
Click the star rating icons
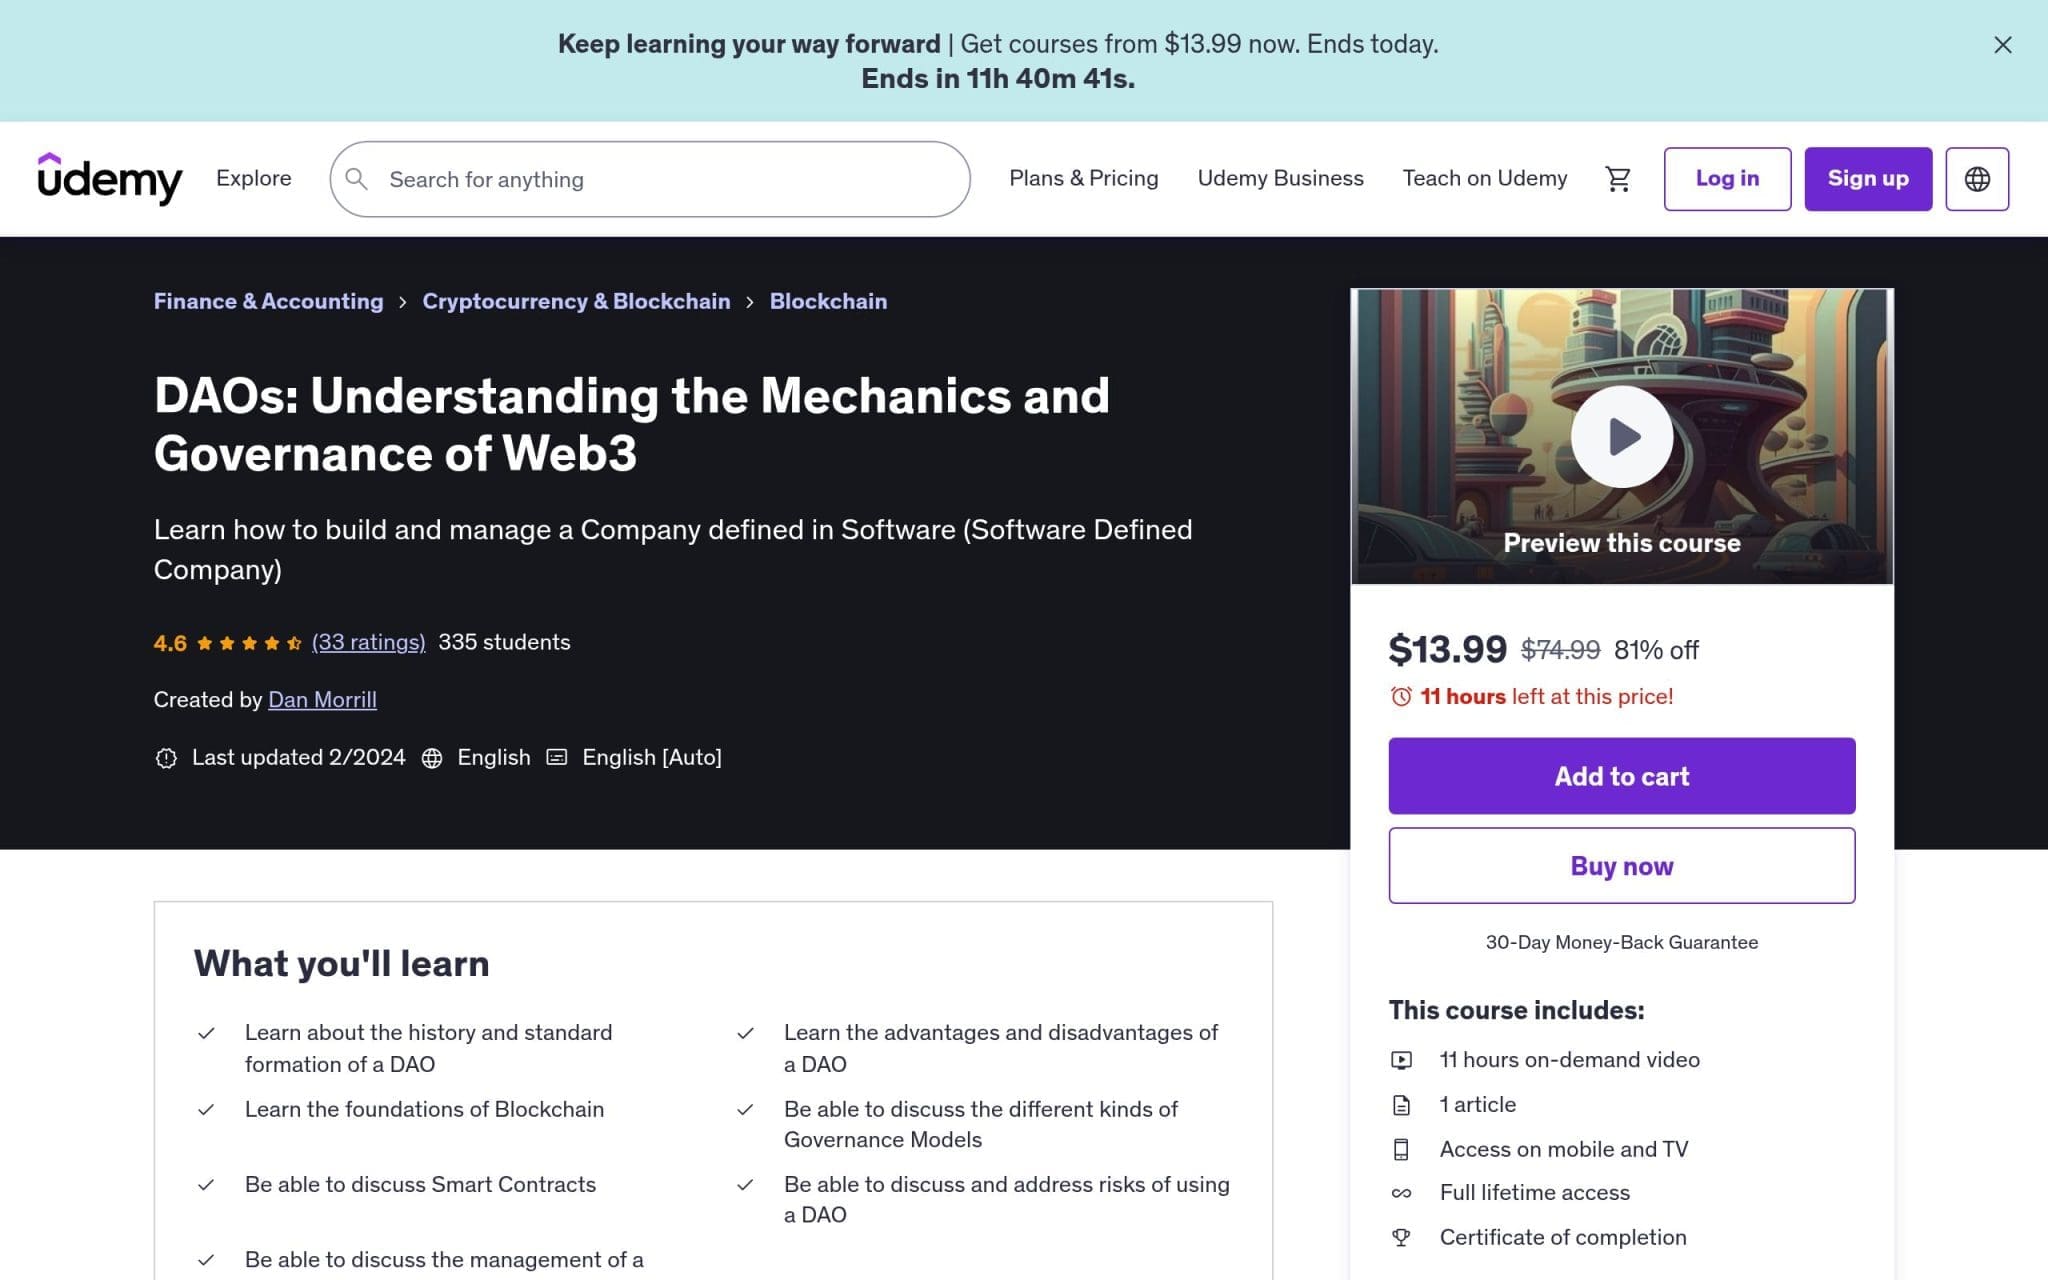click(249, 643)
